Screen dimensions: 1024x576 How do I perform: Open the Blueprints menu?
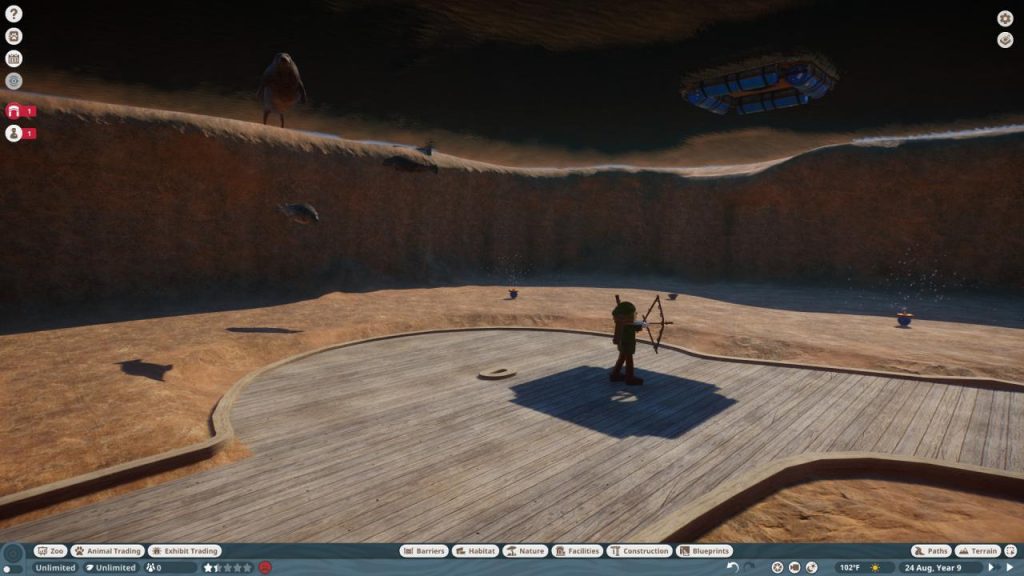(705, 551)
